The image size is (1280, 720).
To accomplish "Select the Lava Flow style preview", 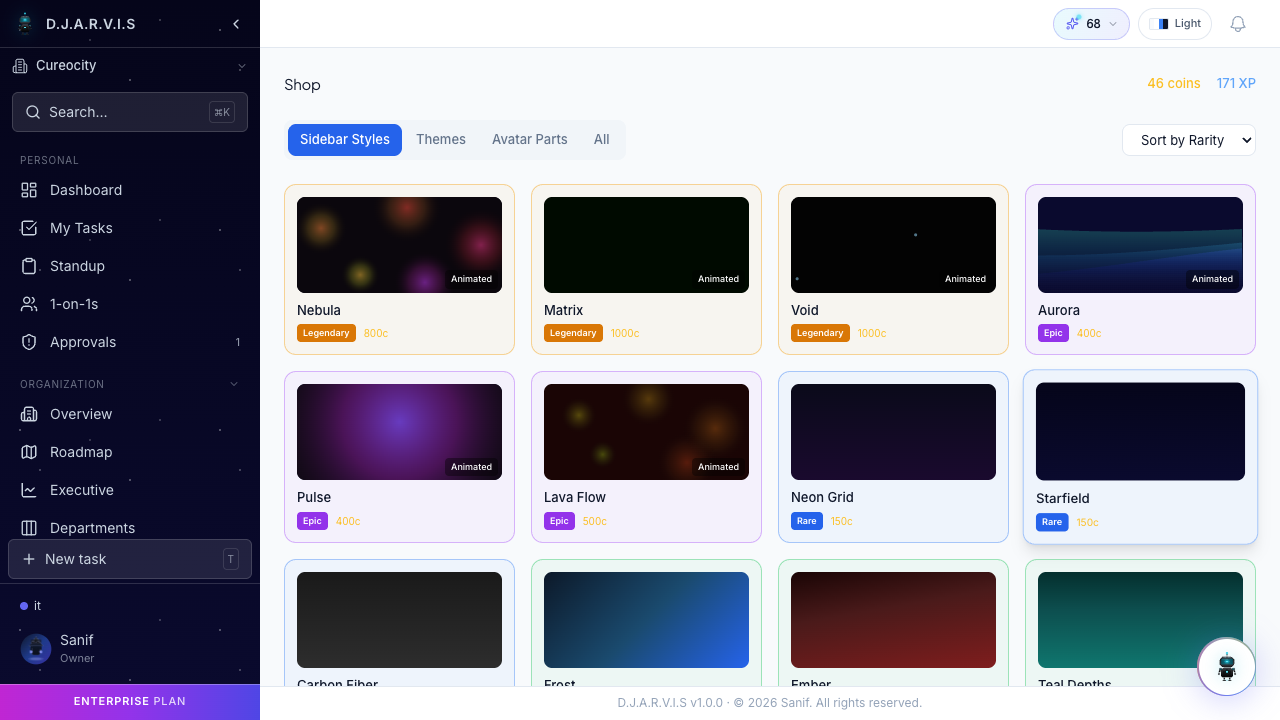I will [646, 432].
